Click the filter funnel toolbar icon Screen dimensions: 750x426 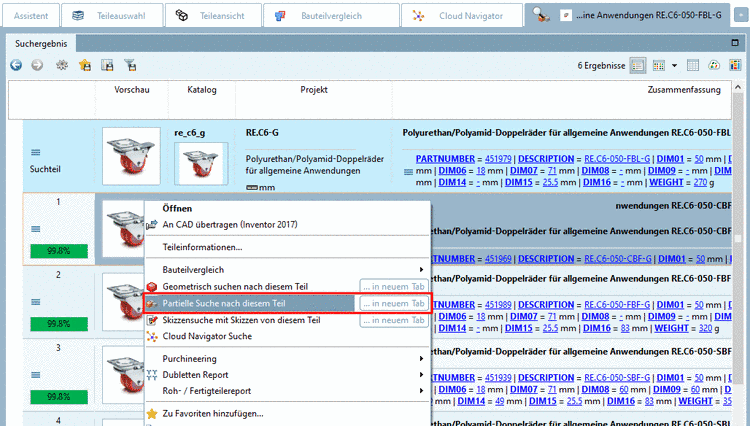tap(130, 65)
